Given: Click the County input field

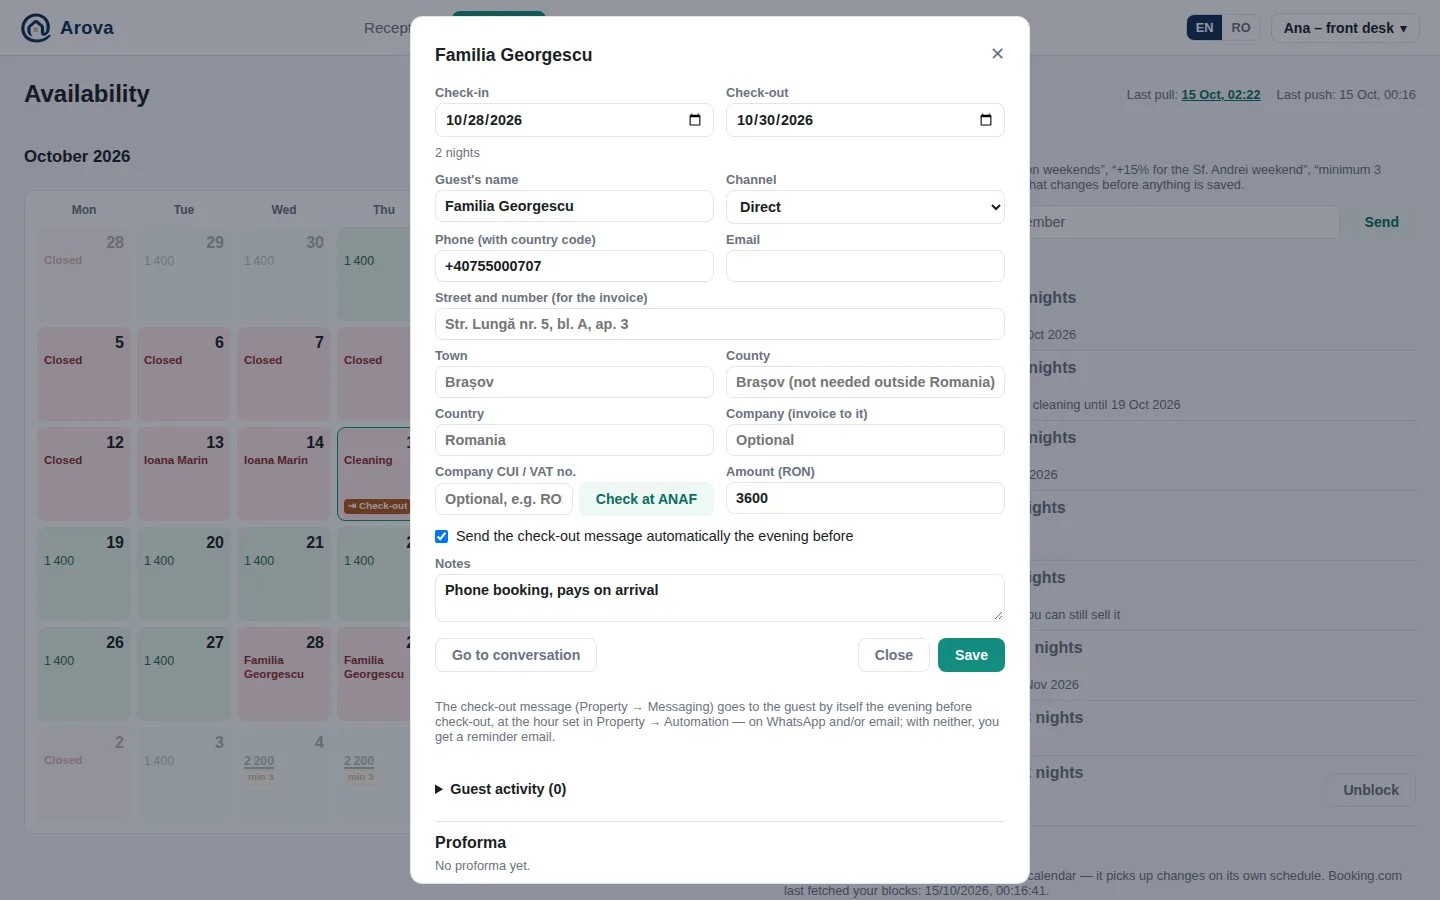Looking at the screenshot, I should [x=865, y=382].
